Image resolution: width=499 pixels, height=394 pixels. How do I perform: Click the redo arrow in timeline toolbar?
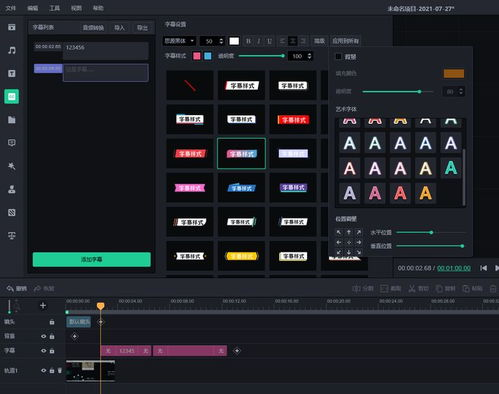coord(37,289)
